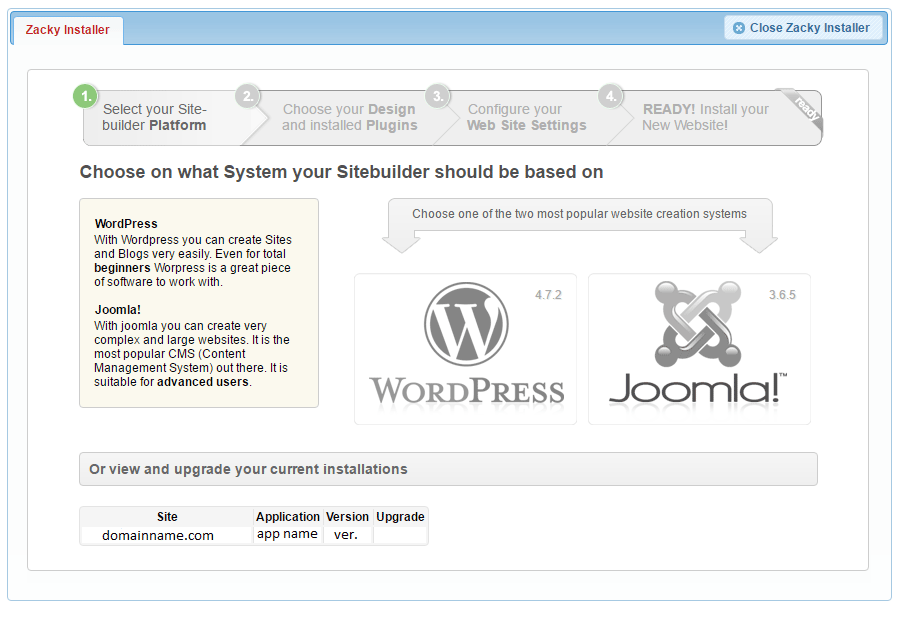Select the WordPress logo icon
The height and width of the screenshot is (617, 902).
click(x=466, y=324)
